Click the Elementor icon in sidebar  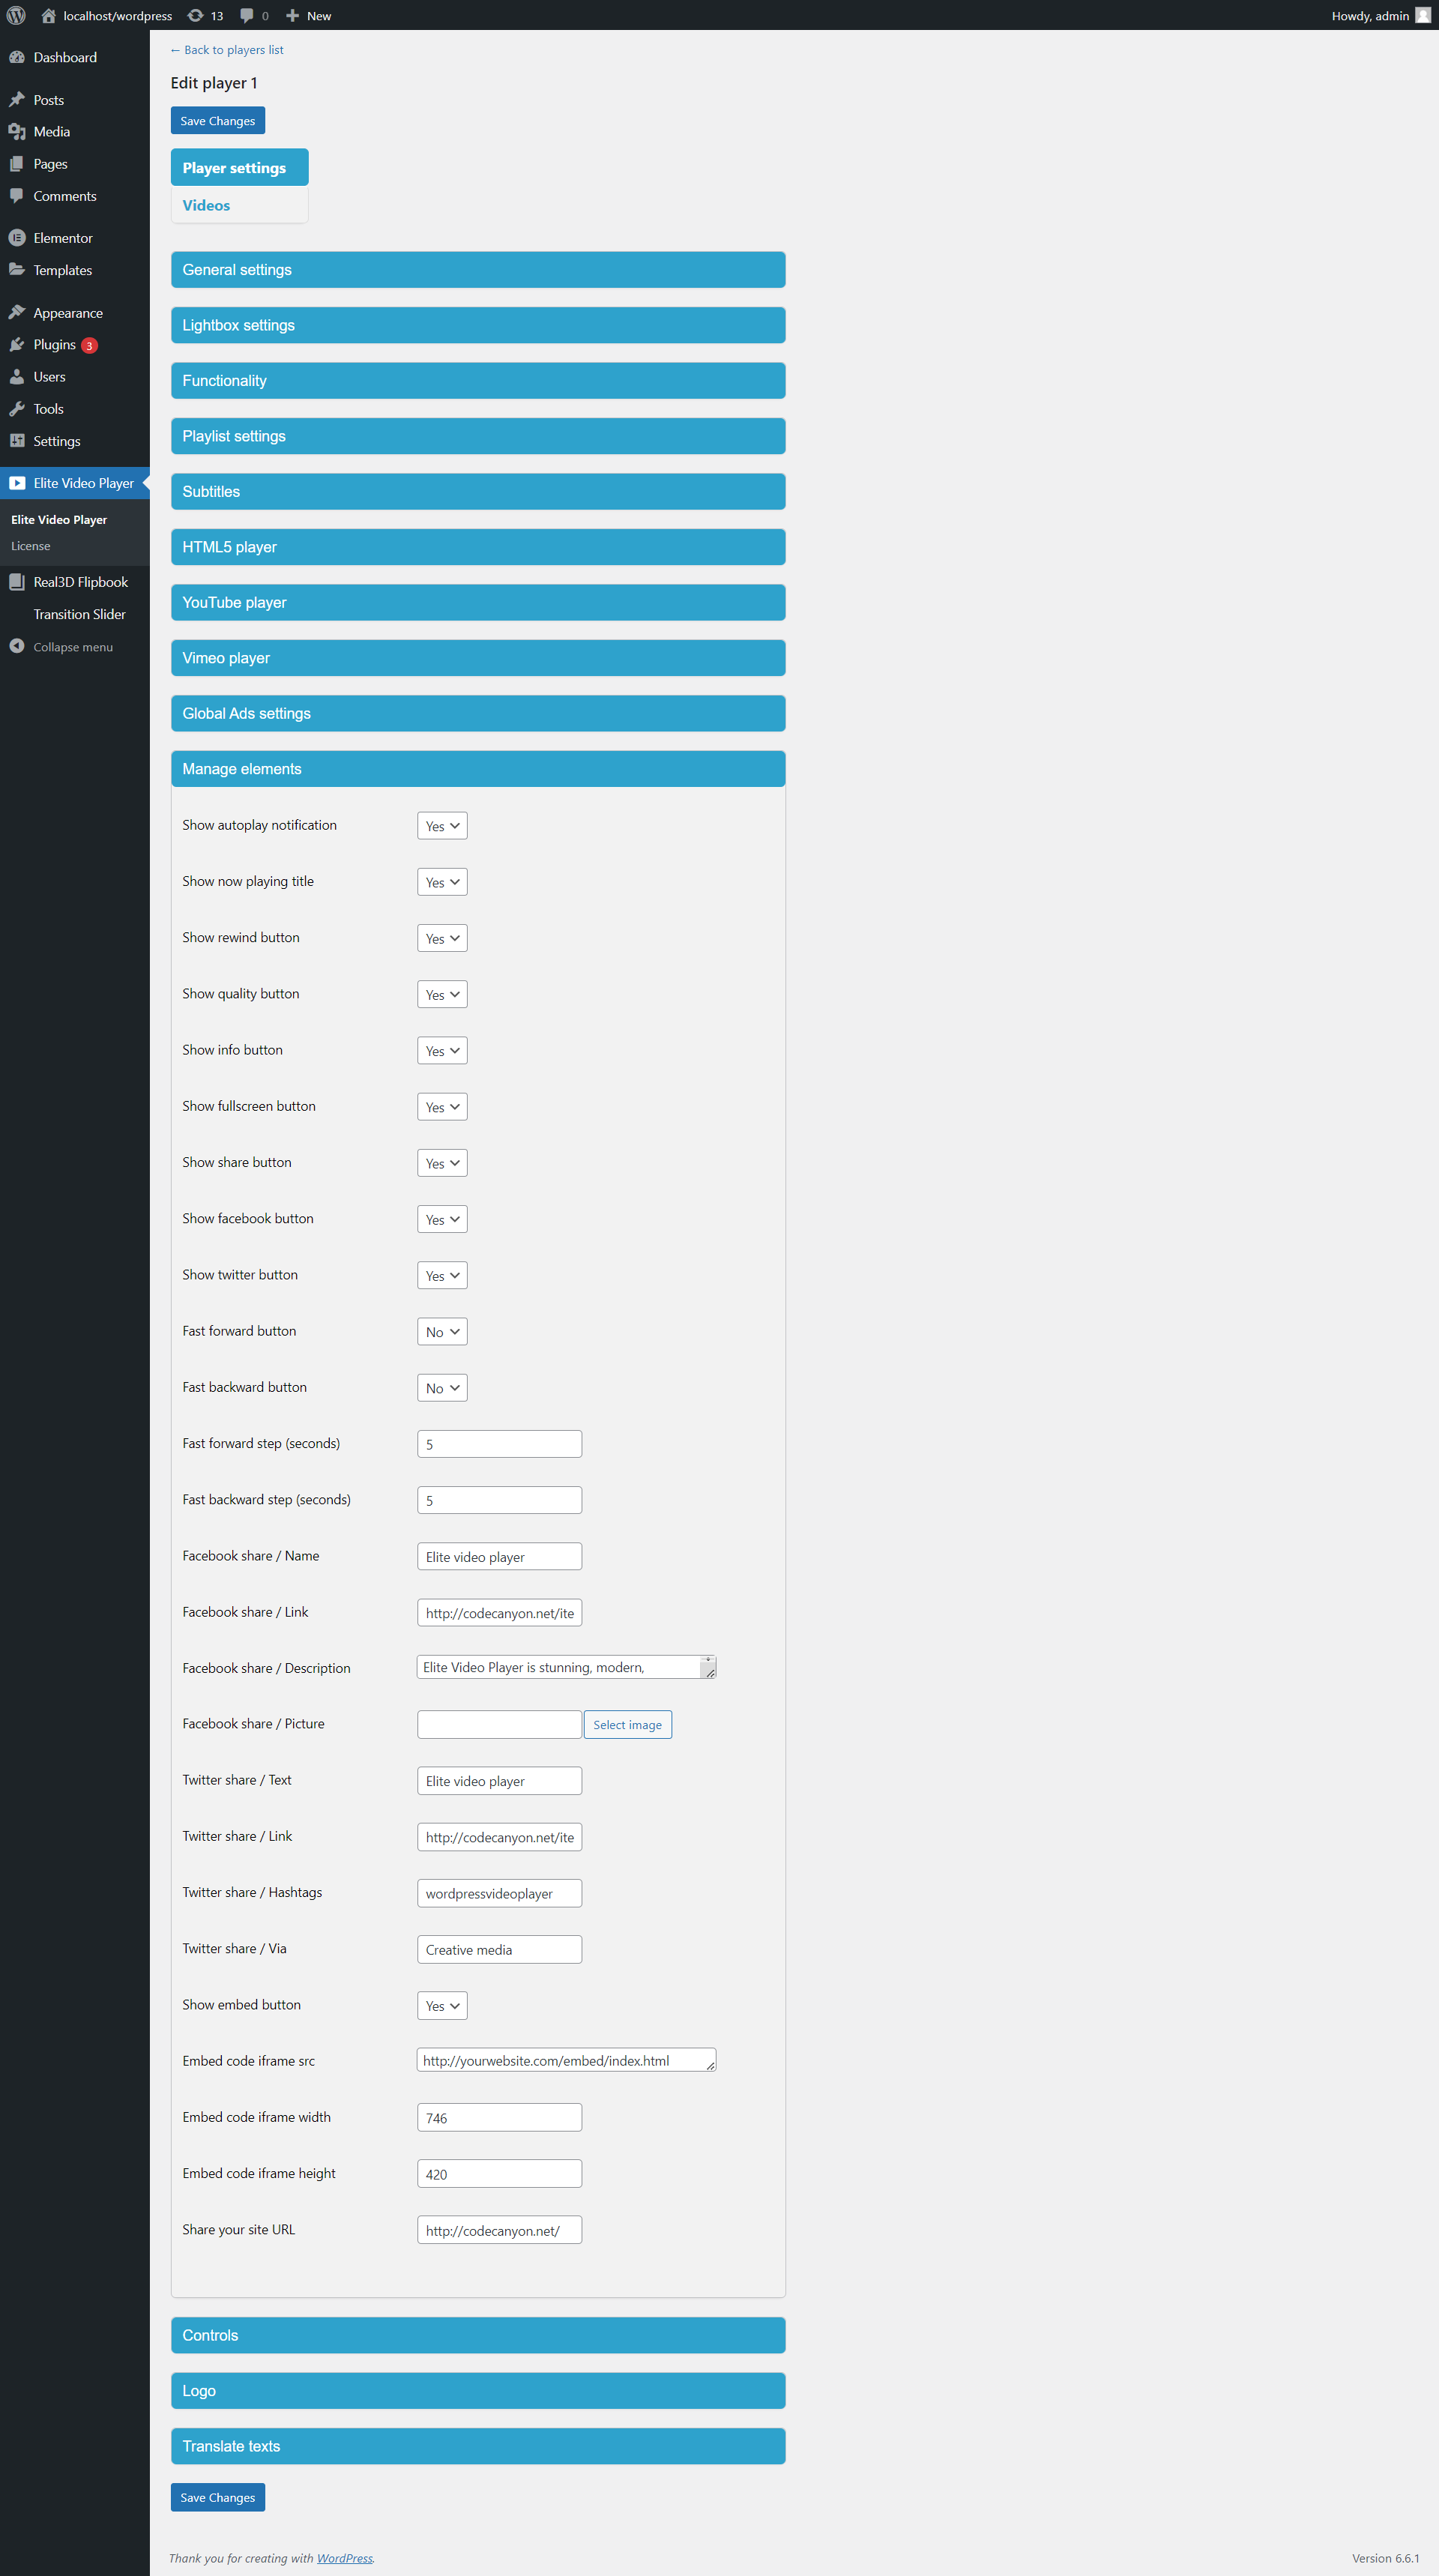point(17,238)
